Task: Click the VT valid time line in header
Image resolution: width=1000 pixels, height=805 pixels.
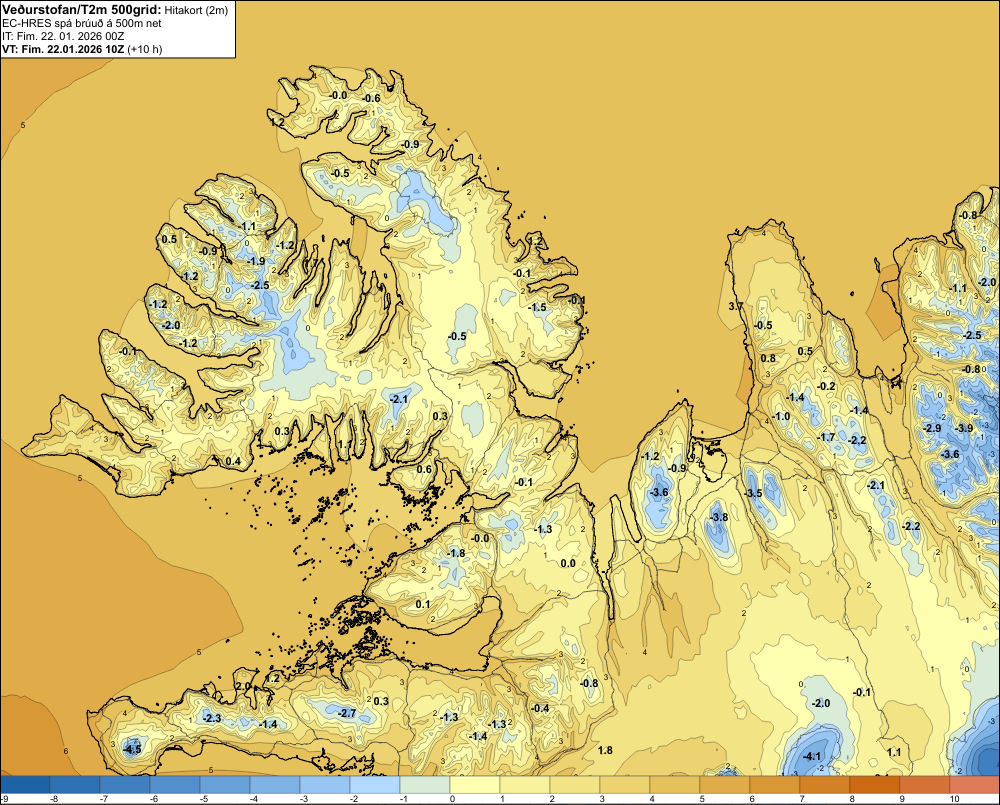Action: tap(82, 49)
